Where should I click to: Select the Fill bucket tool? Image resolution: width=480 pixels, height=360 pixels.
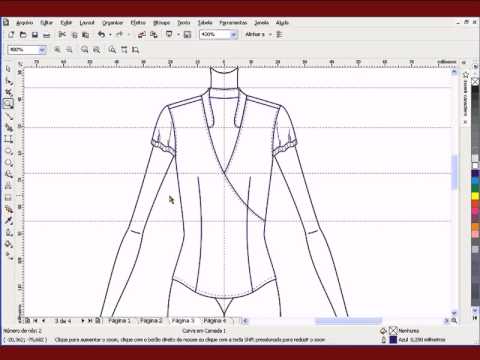tap(8, 244)
